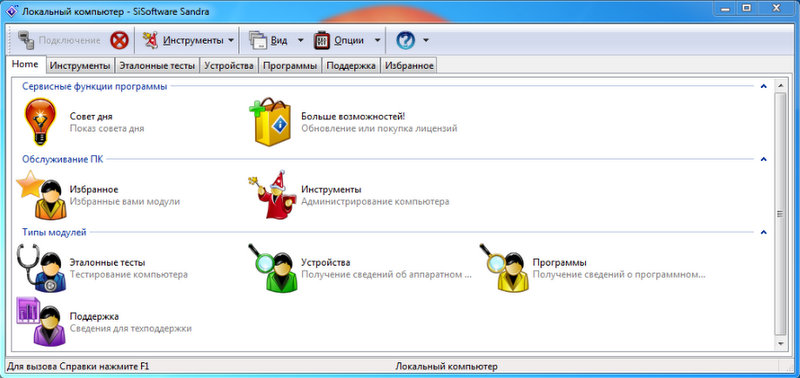Click the Избранные вами модули description
The image size is (800, 378).
point(125,202)
